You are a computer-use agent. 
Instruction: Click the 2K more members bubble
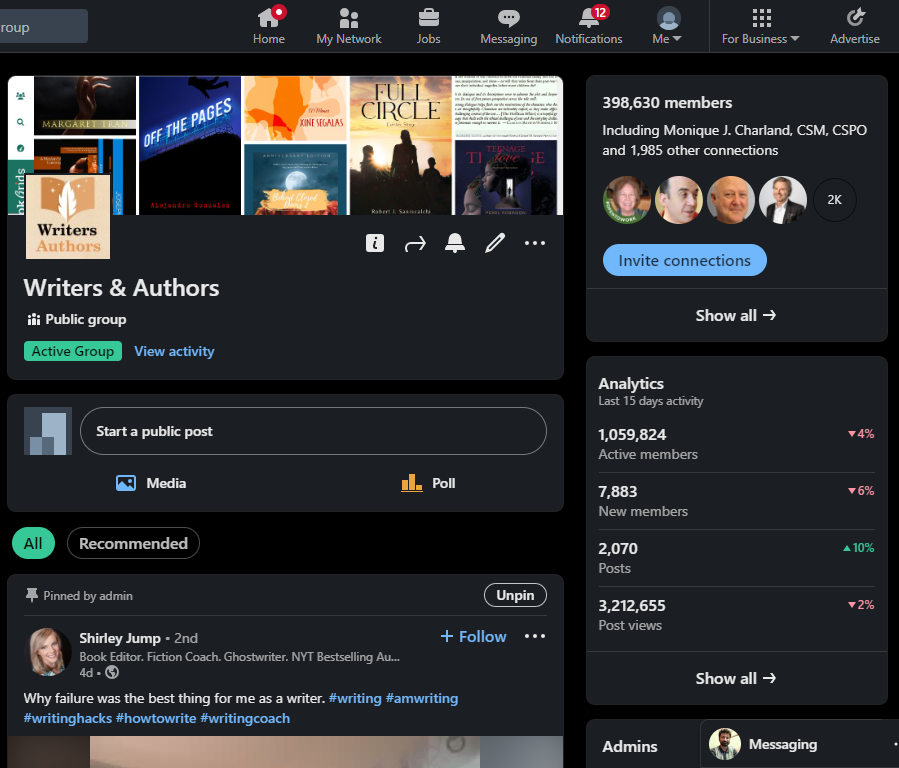click(x=835, y=200)
